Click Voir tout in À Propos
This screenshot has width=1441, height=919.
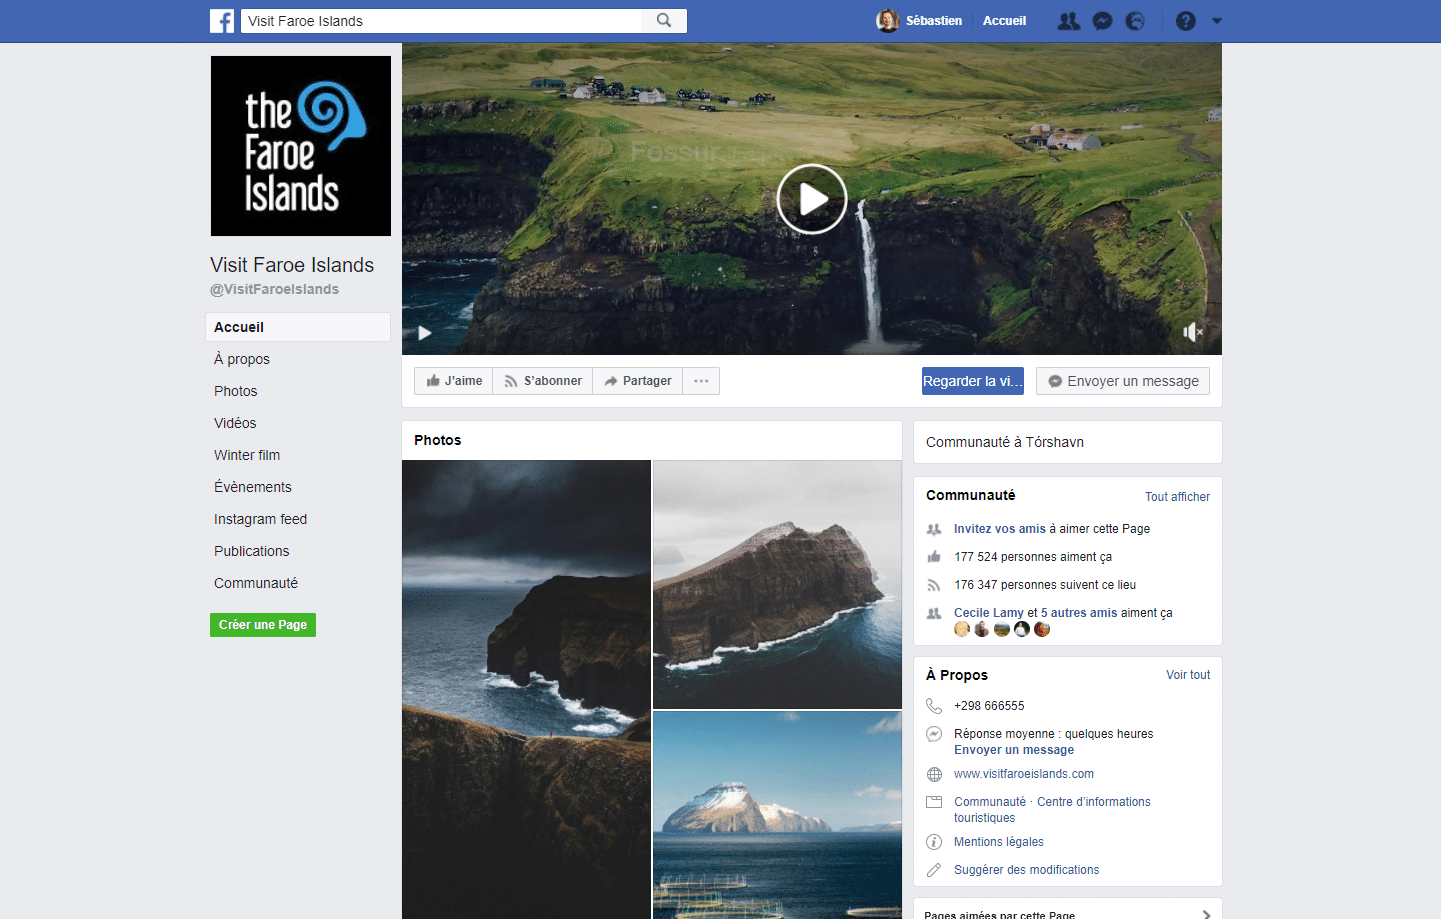(x=1188, y=675)
